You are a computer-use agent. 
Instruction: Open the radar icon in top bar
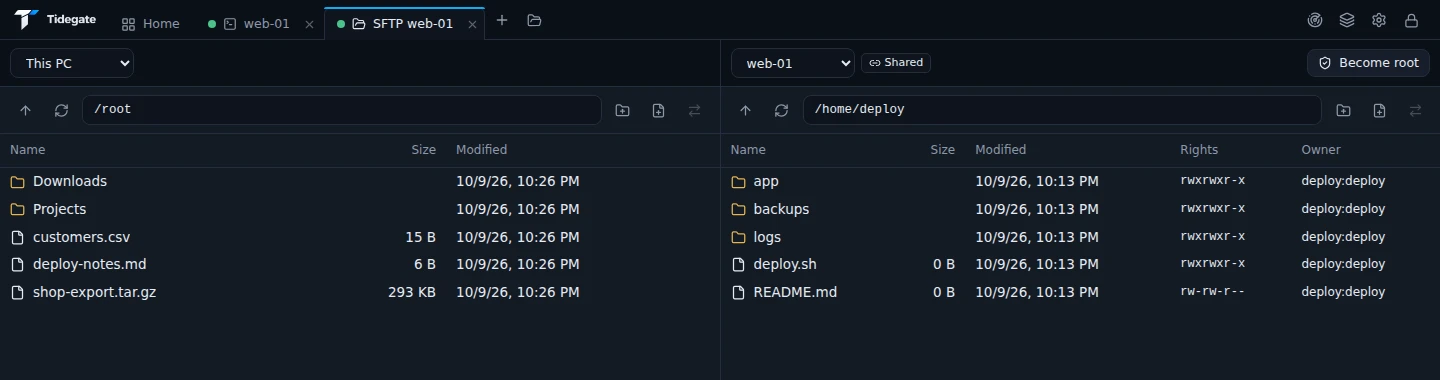pyautogui.click(x=1315, y=20)
